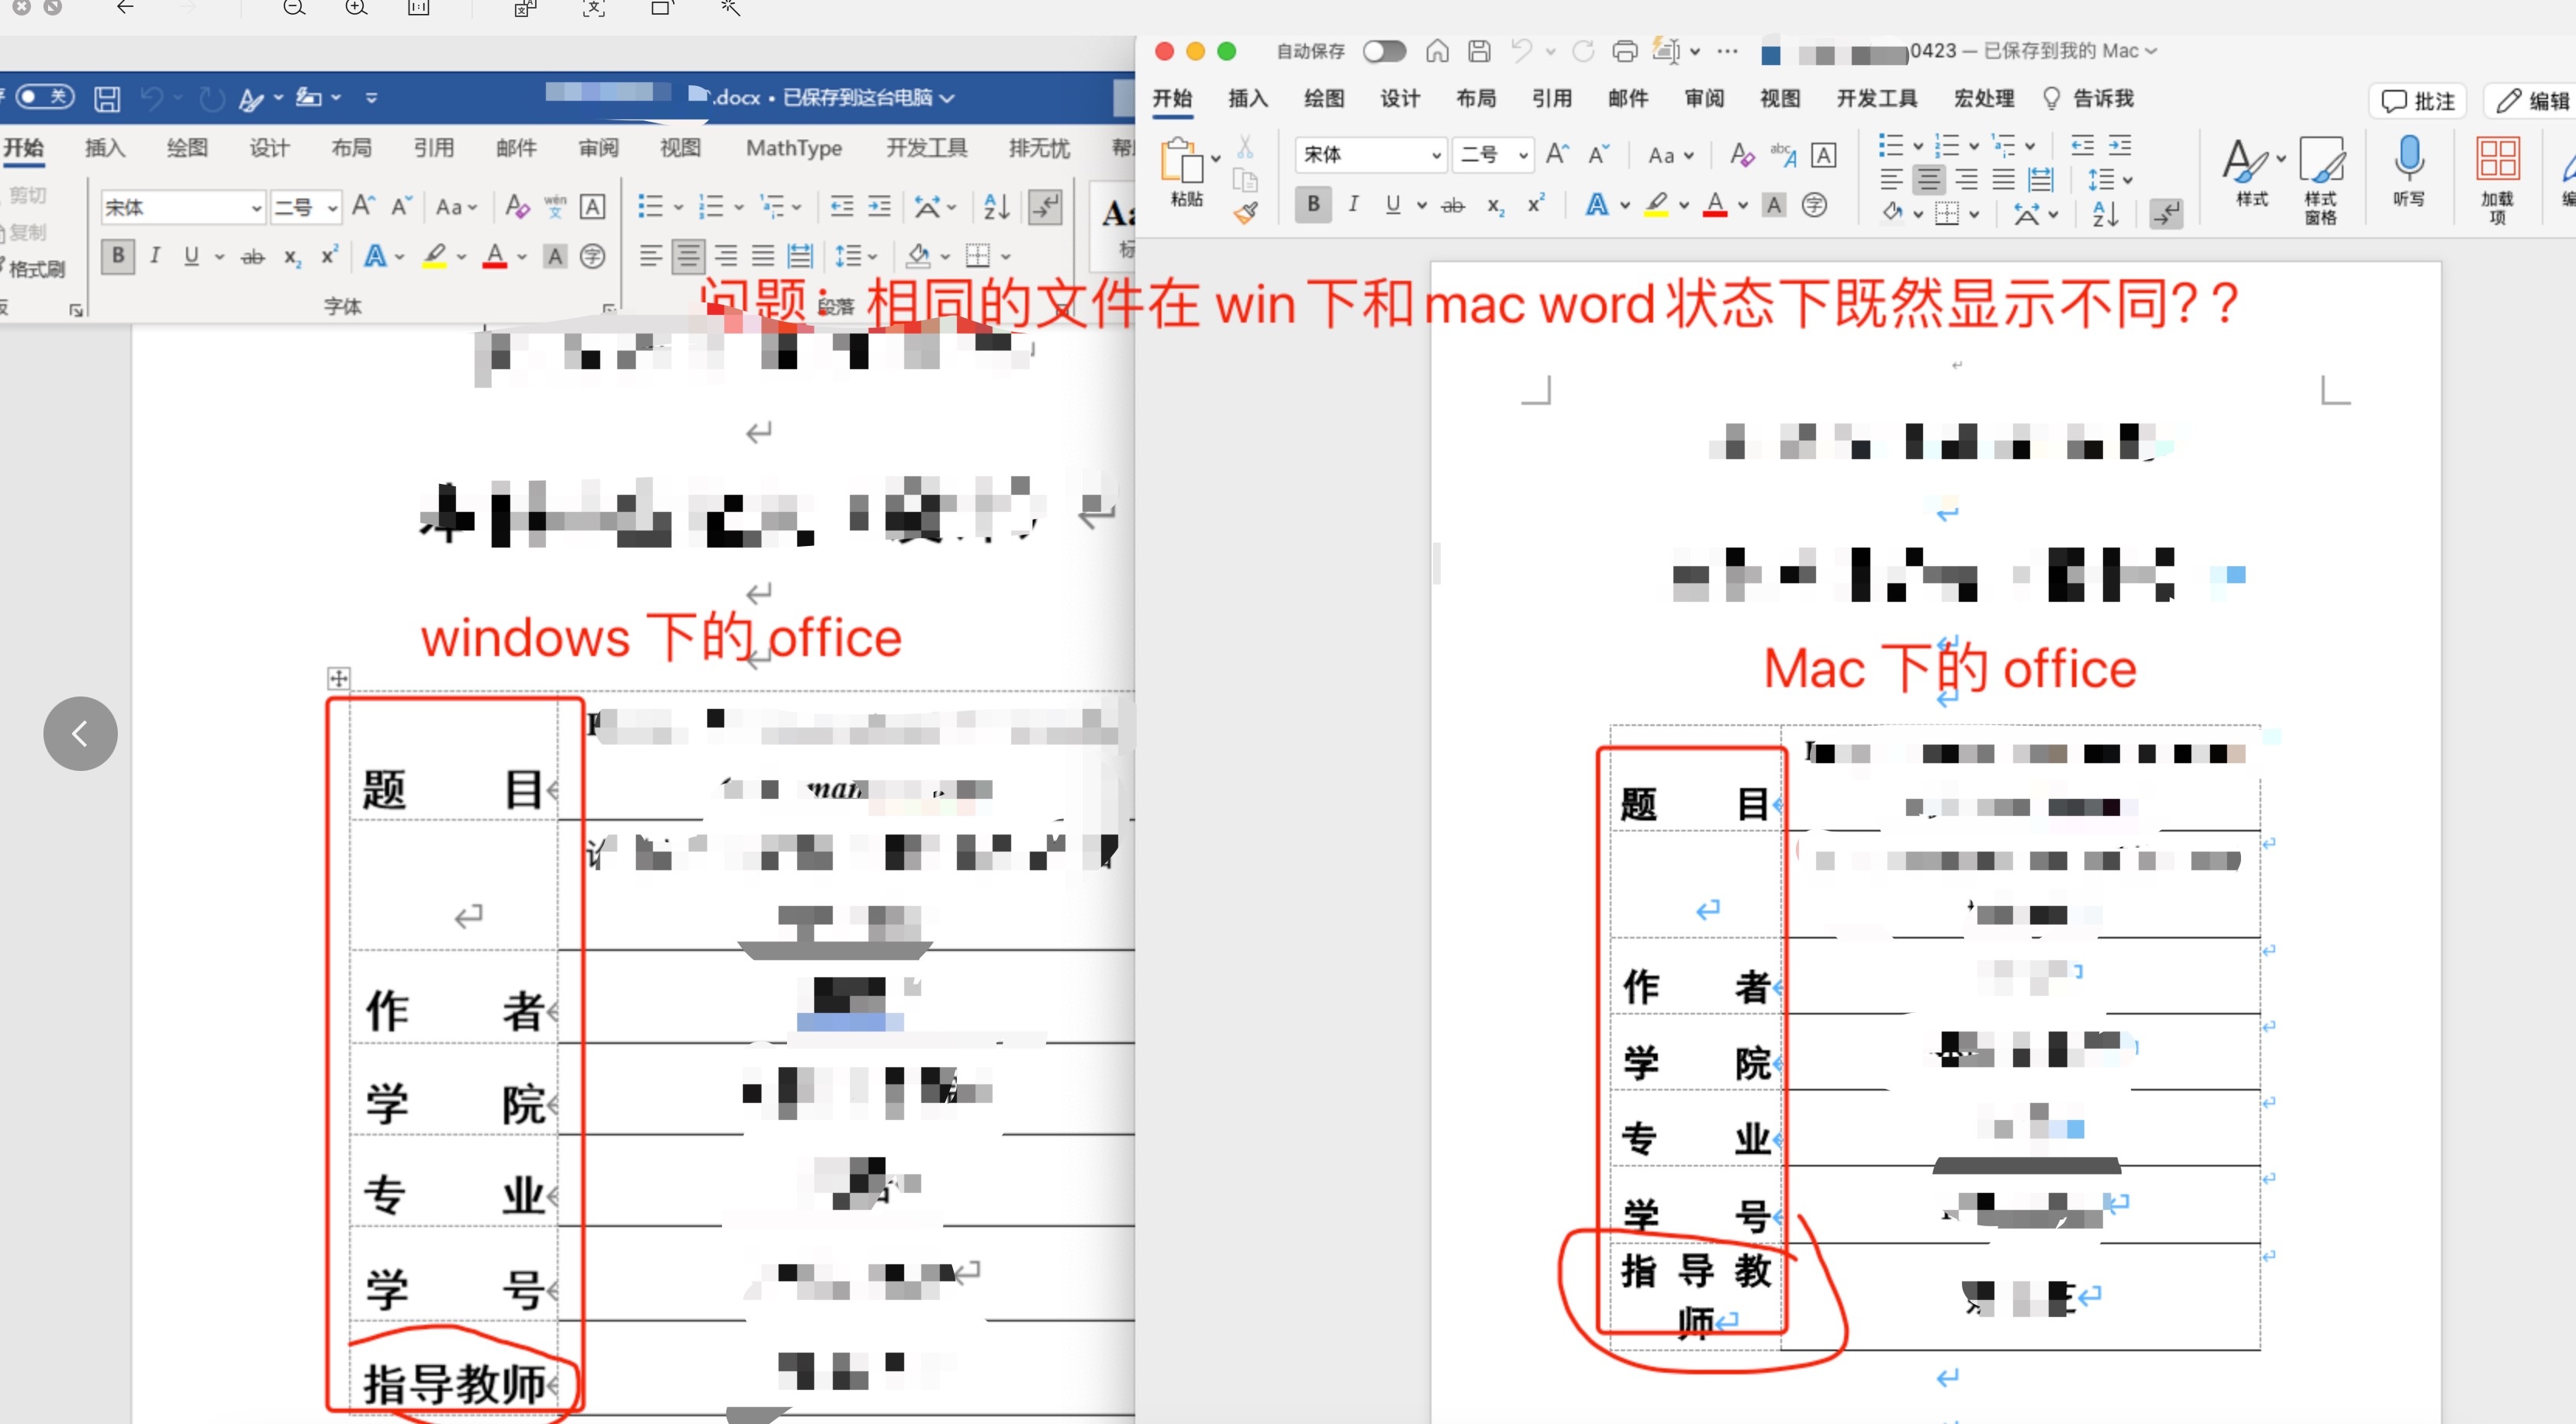The image size is (2576, 1424).
Task: Toggle the Mac AutoSave switch
Action: click(1384, 51)
